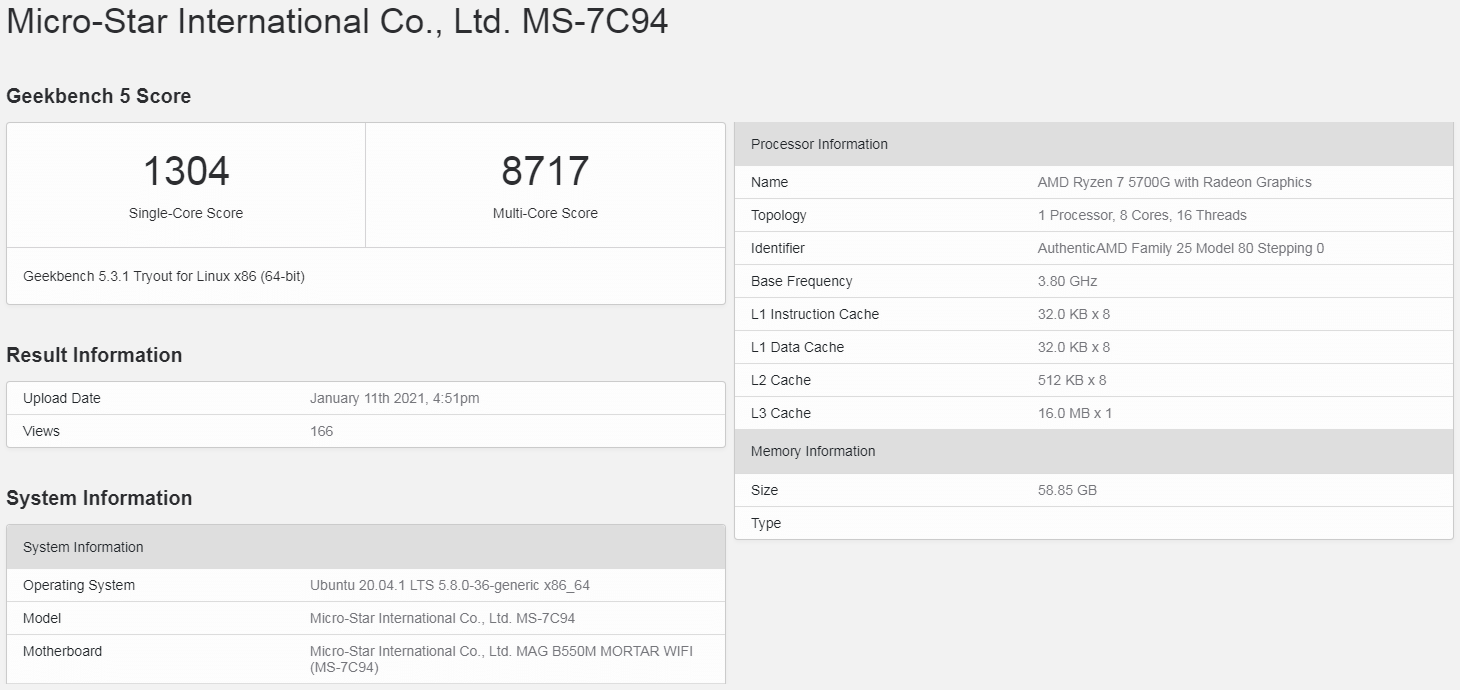Click the "Type" label under Memory Information
The width and height of the screenshot is (1460, 690).
pos(766,523)
